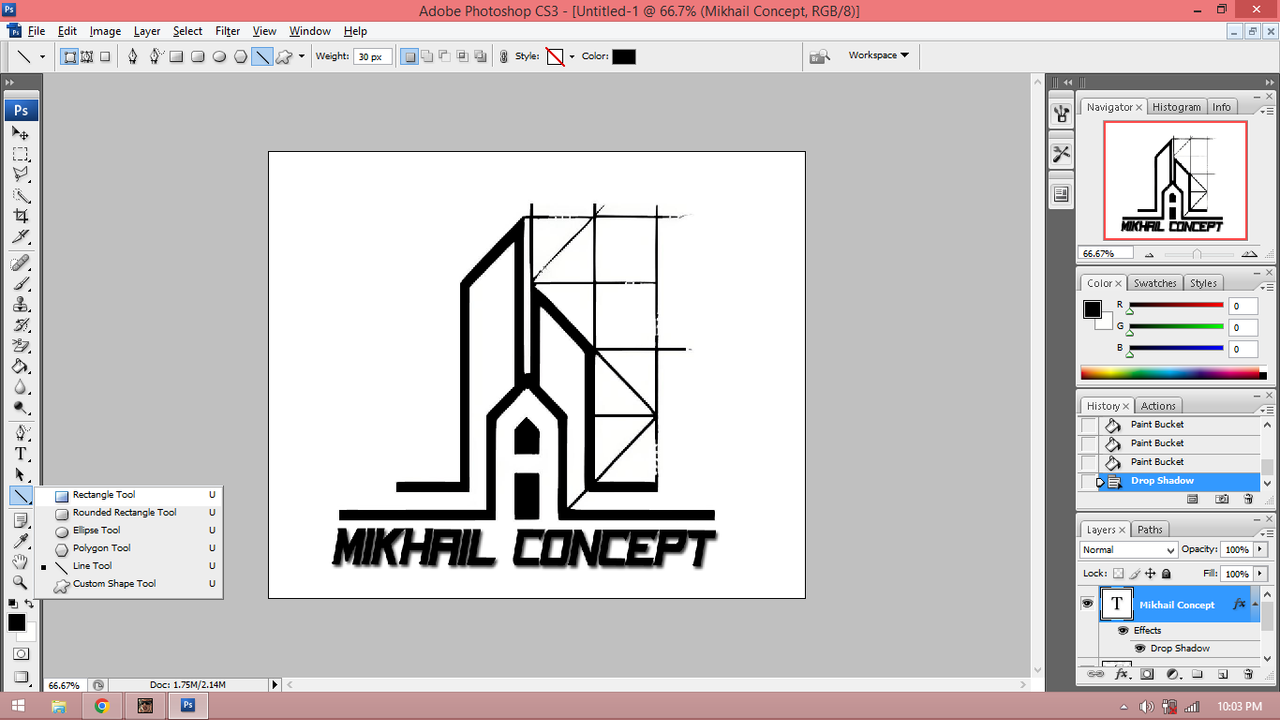The image size is (1280, 720).
Task: Select the Polygonal Lasso tool
Action: [x=20, y=175]
